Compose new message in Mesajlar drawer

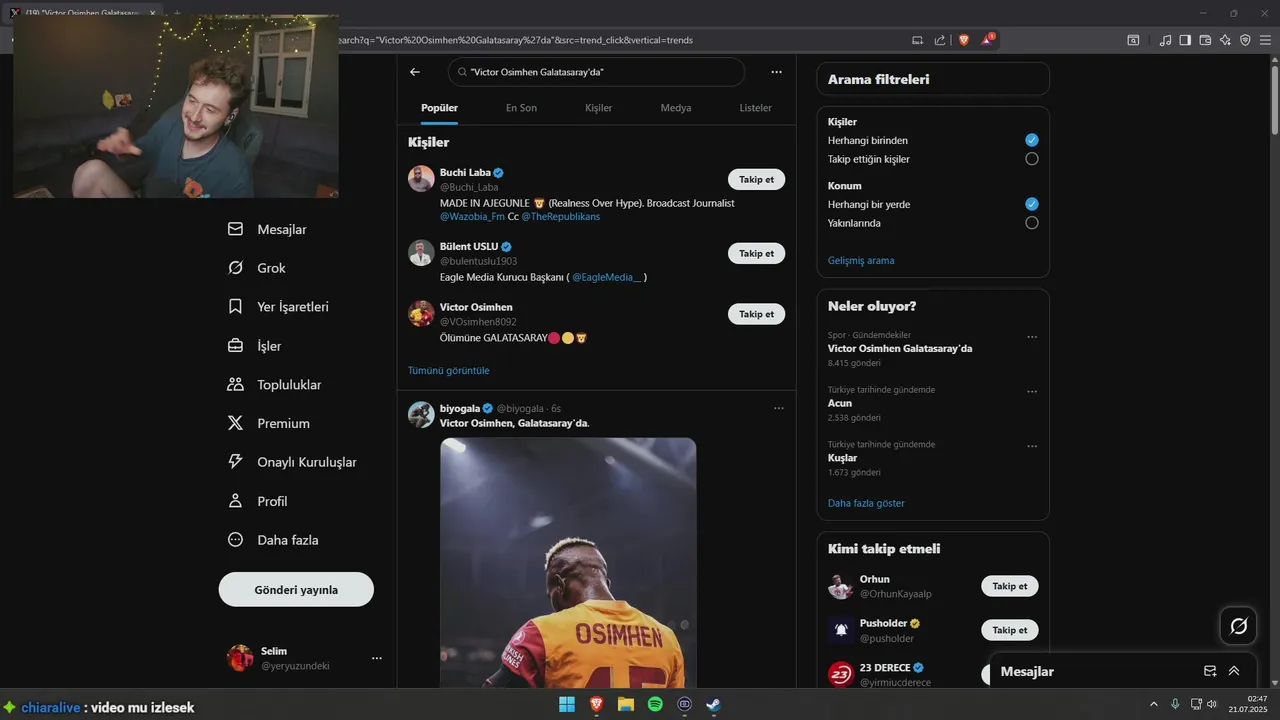(1210, 671)
